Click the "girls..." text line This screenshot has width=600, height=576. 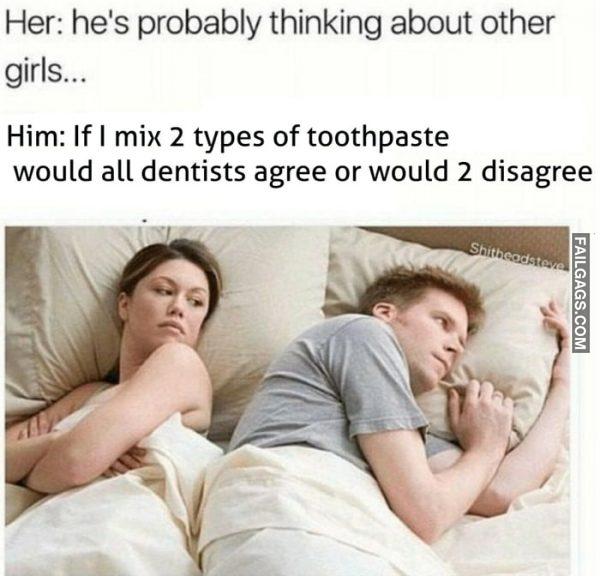coord(46,72)
